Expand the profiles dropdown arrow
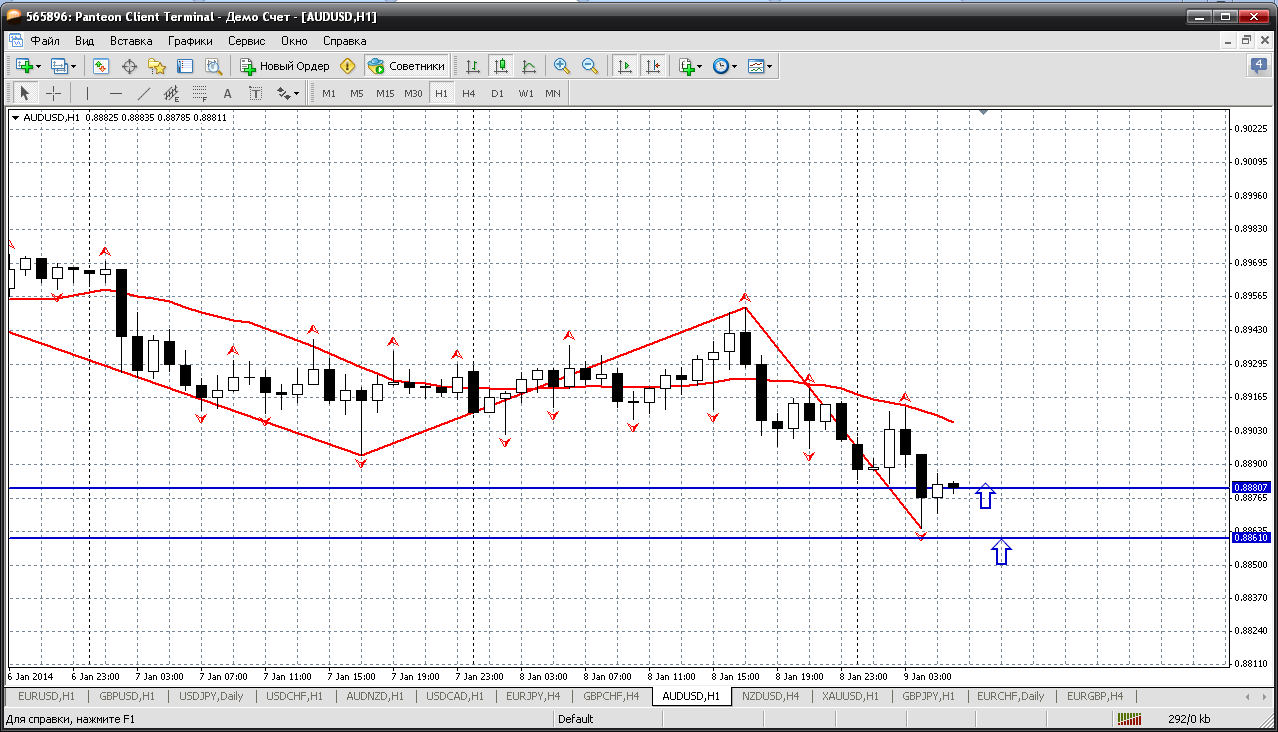Image resolution: width=1278 pixels, height=732 pixels. click(75, 66)
